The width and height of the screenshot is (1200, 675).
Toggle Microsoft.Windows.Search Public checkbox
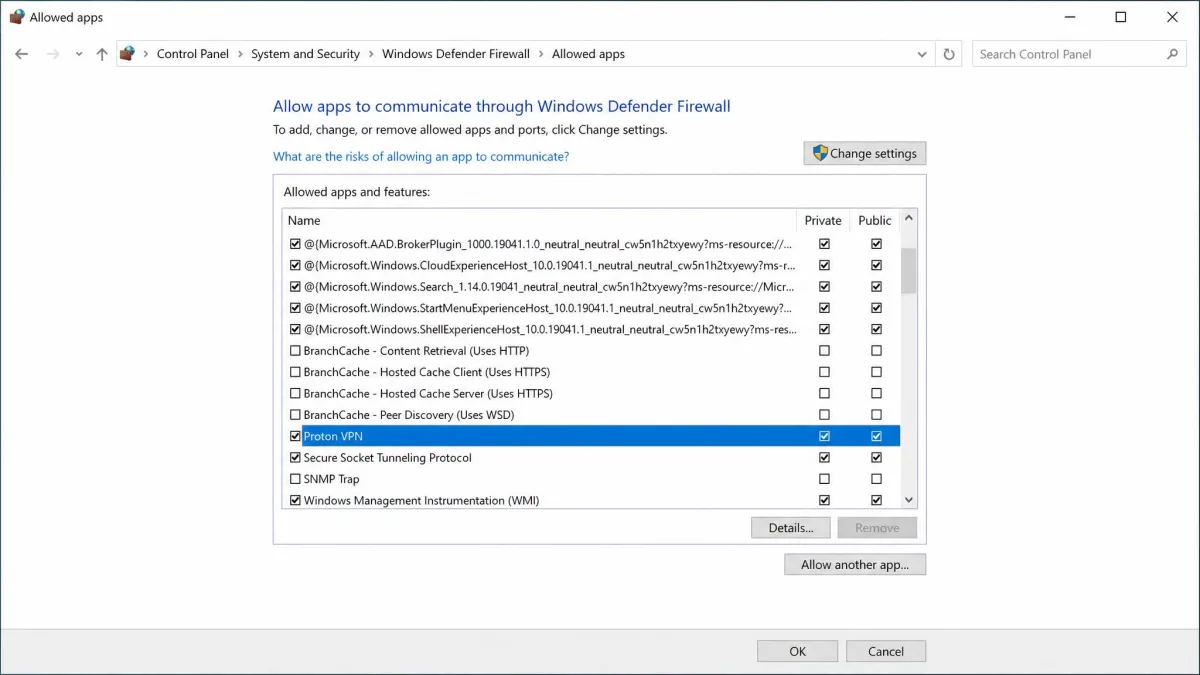coord(876,287)
